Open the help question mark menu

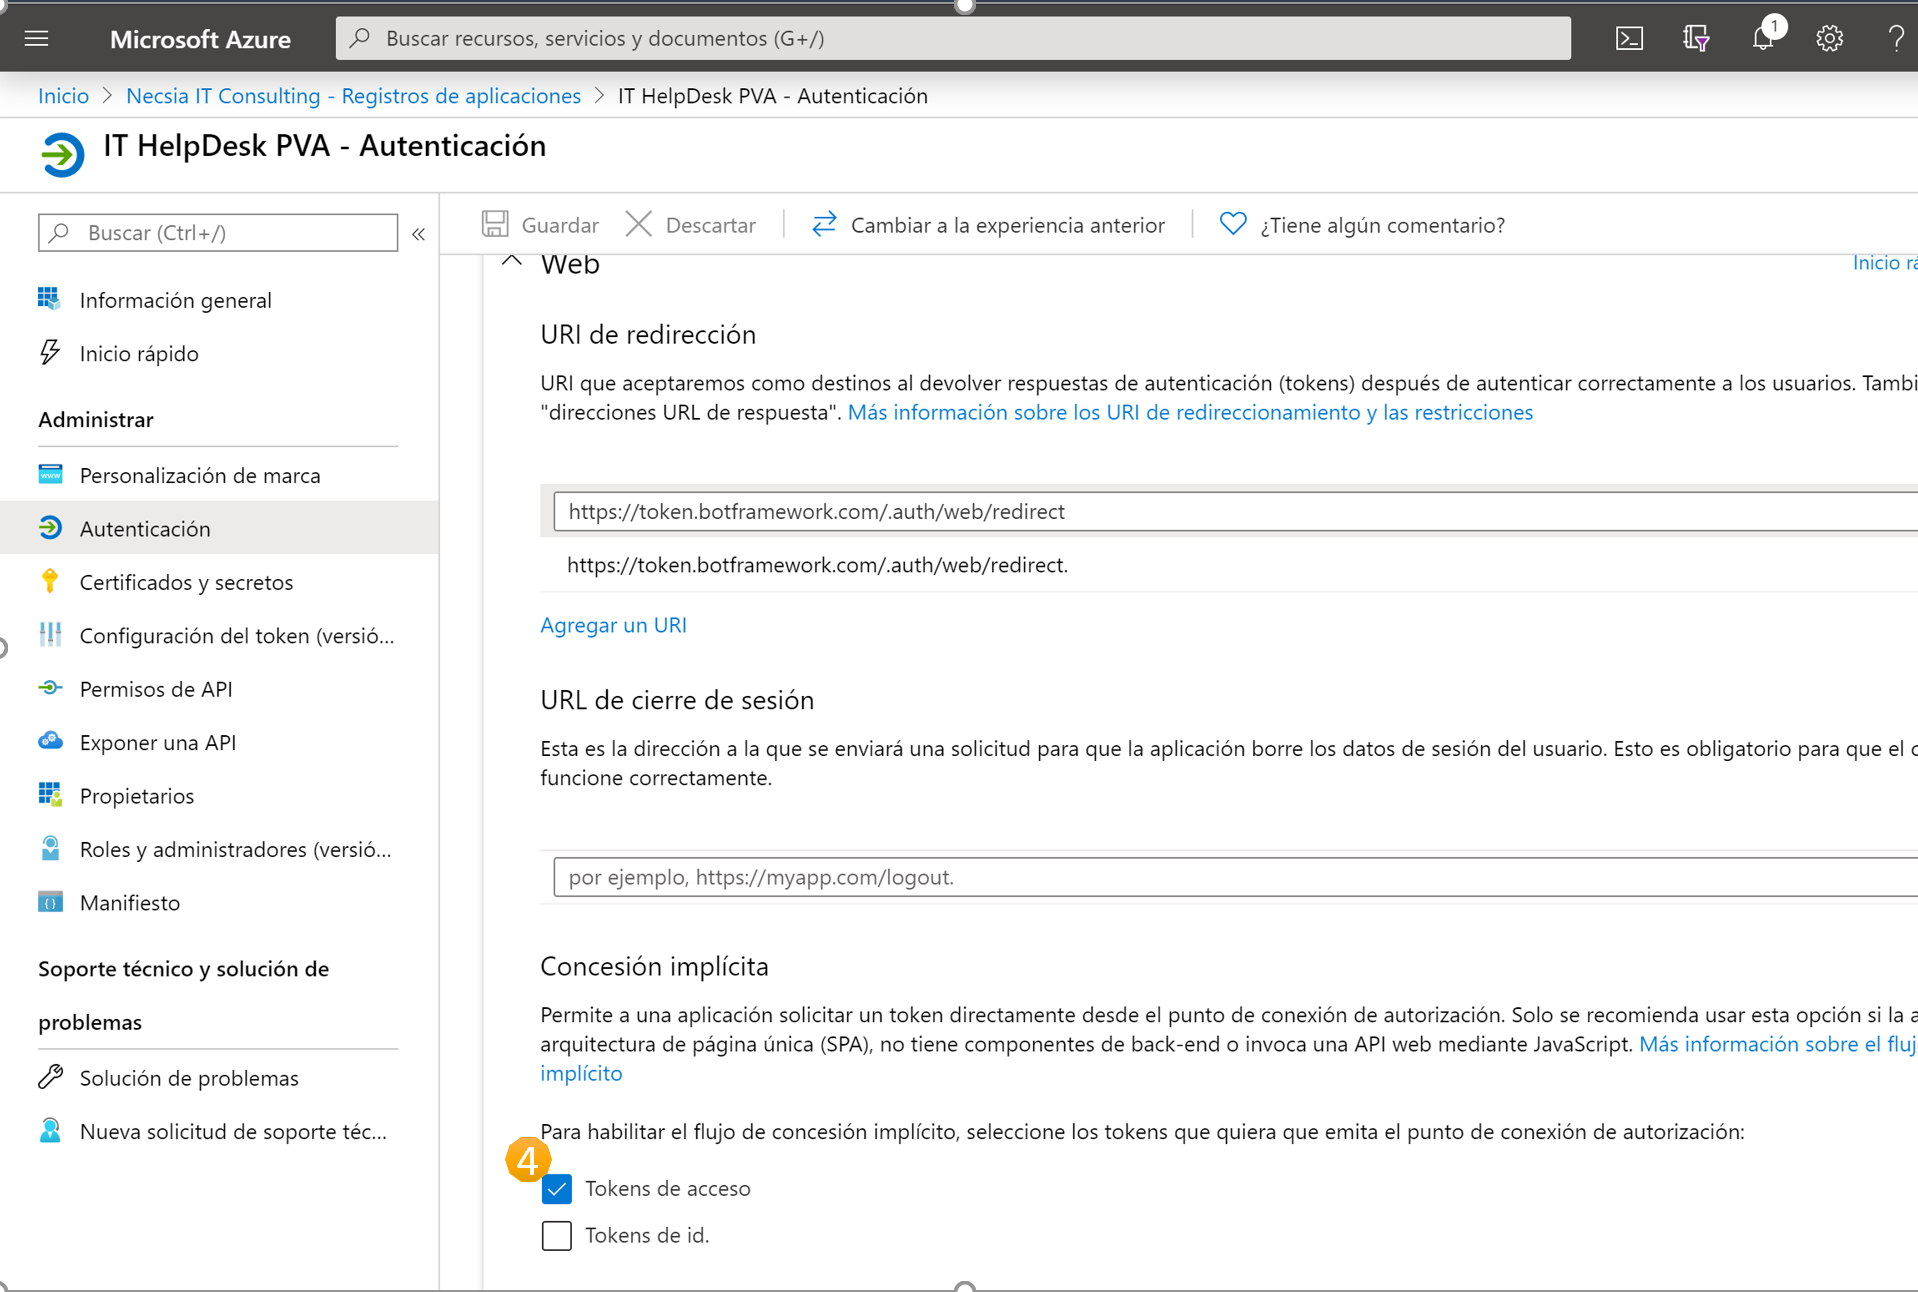(x=1895, y=38)
